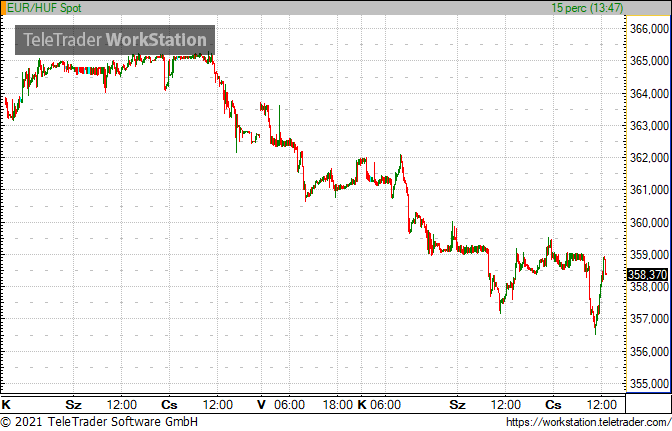Open the workstation.teletrader.com link
Viewport: 672px width, 431px height.
tap(589, 422)
